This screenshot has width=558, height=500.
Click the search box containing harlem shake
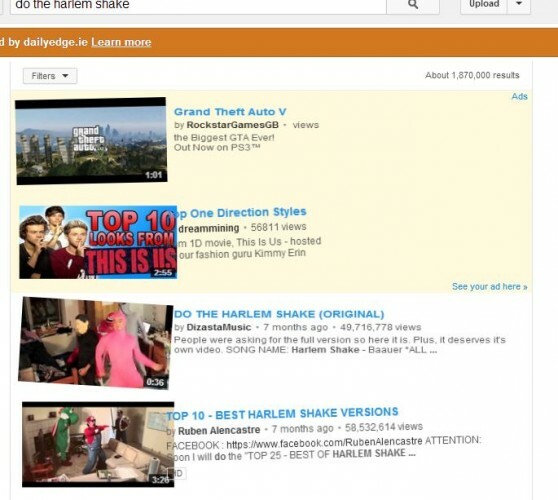pyautogui.click(x=198, y=5)
